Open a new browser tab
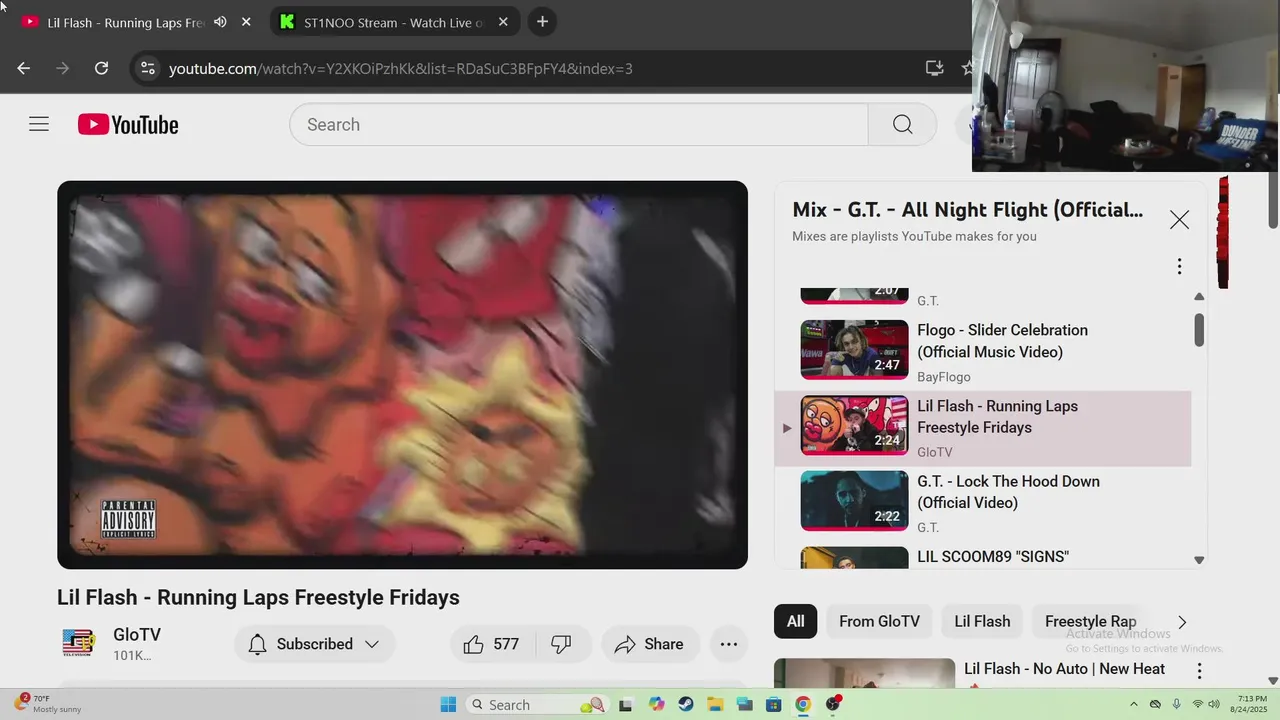1280x720 pixels. coord(542,22)
